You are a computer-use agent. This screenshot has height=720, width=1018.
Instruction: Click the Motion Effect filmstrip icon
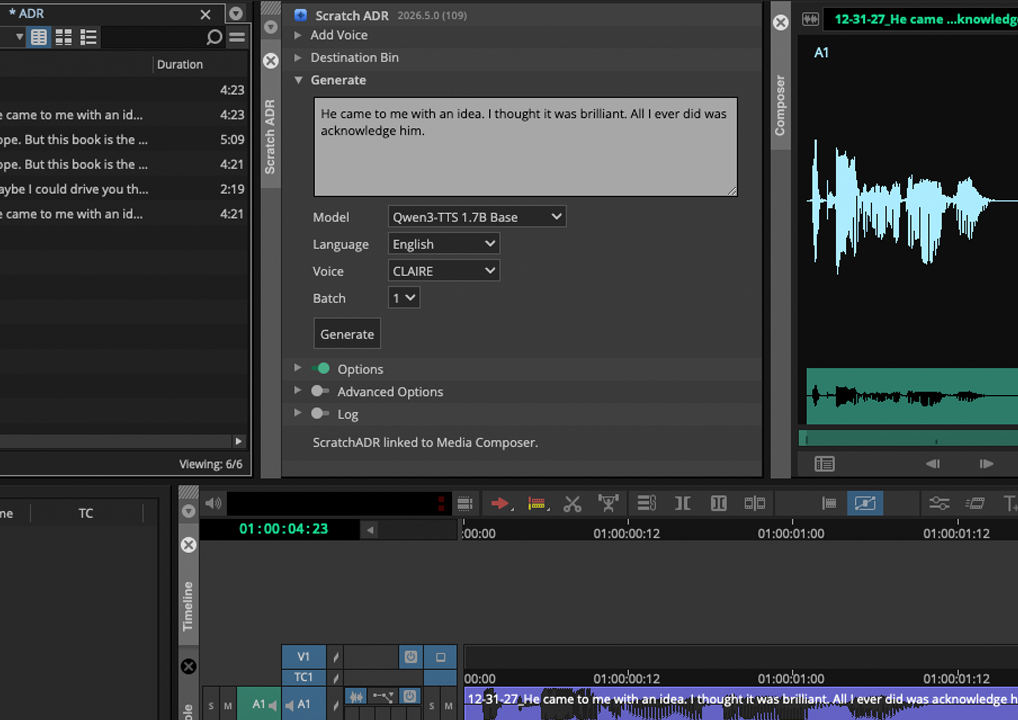[x=975, y=503]
